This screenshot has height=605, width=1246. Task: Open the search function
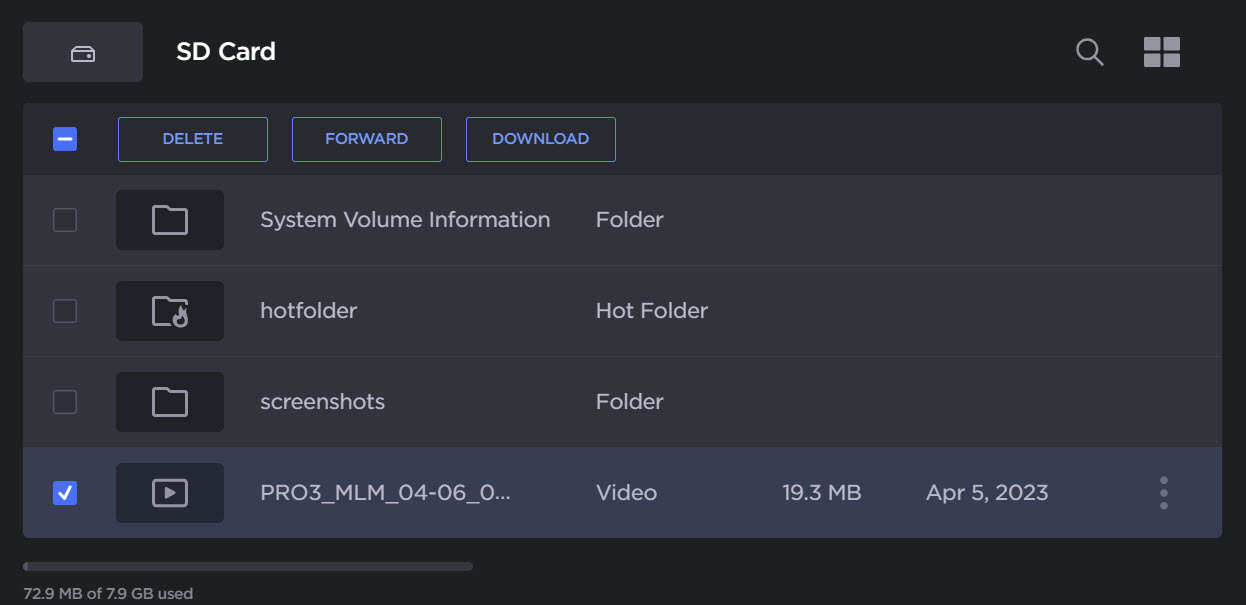(1089, 52)
